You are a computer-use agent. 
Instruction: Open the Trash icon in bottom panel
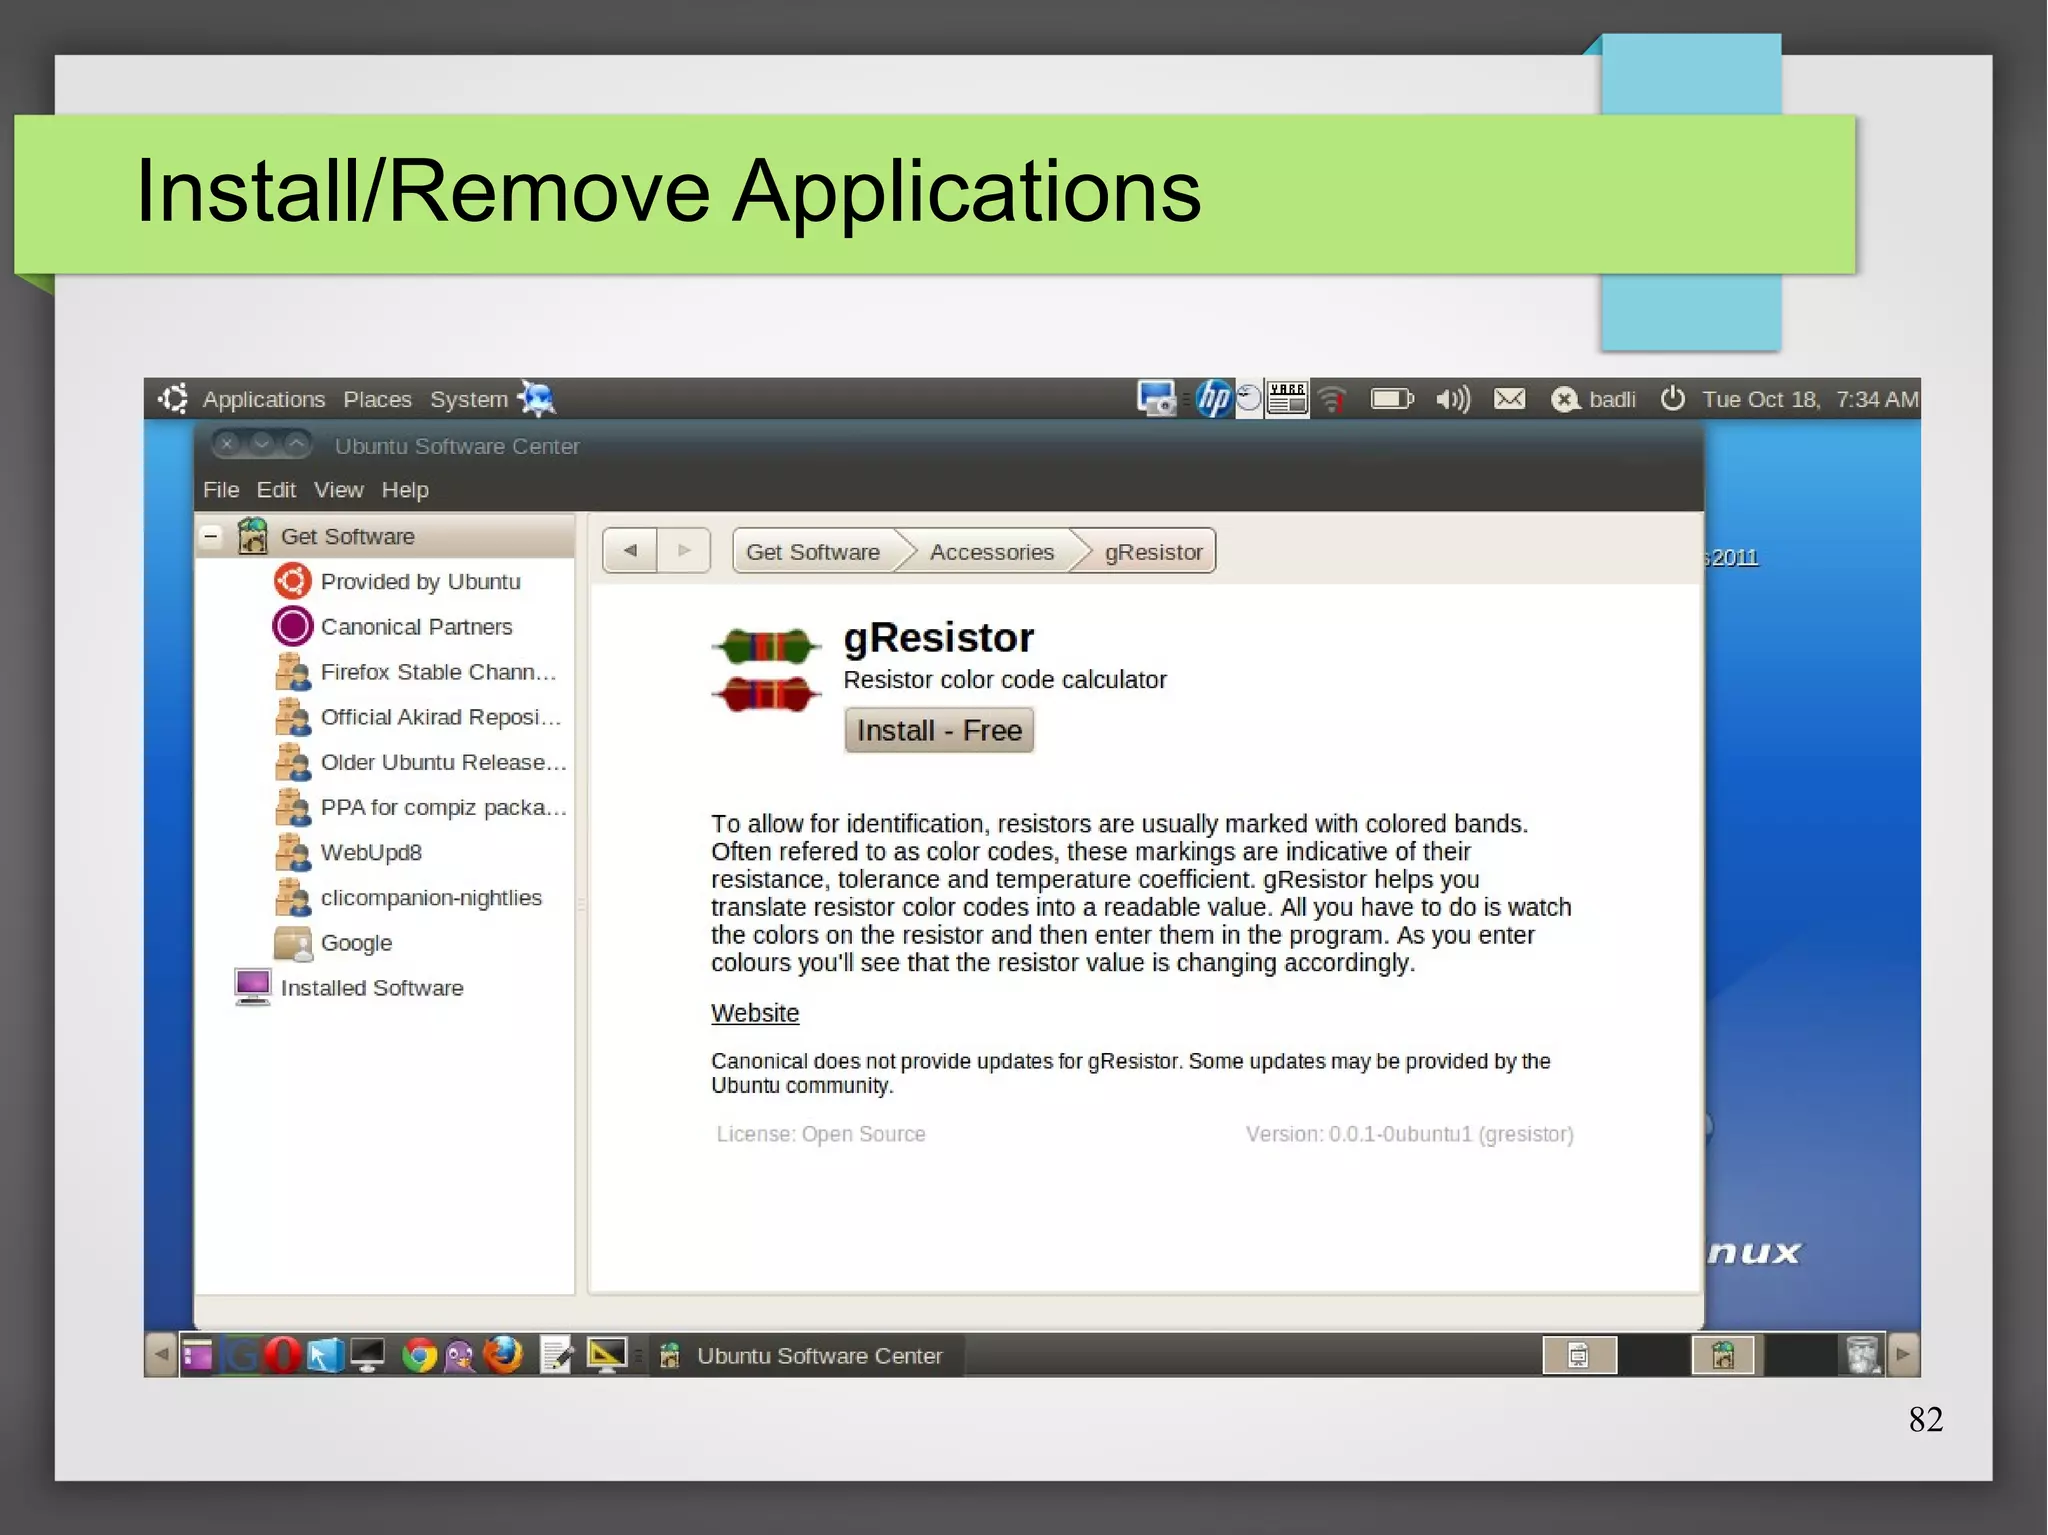1862,1355
